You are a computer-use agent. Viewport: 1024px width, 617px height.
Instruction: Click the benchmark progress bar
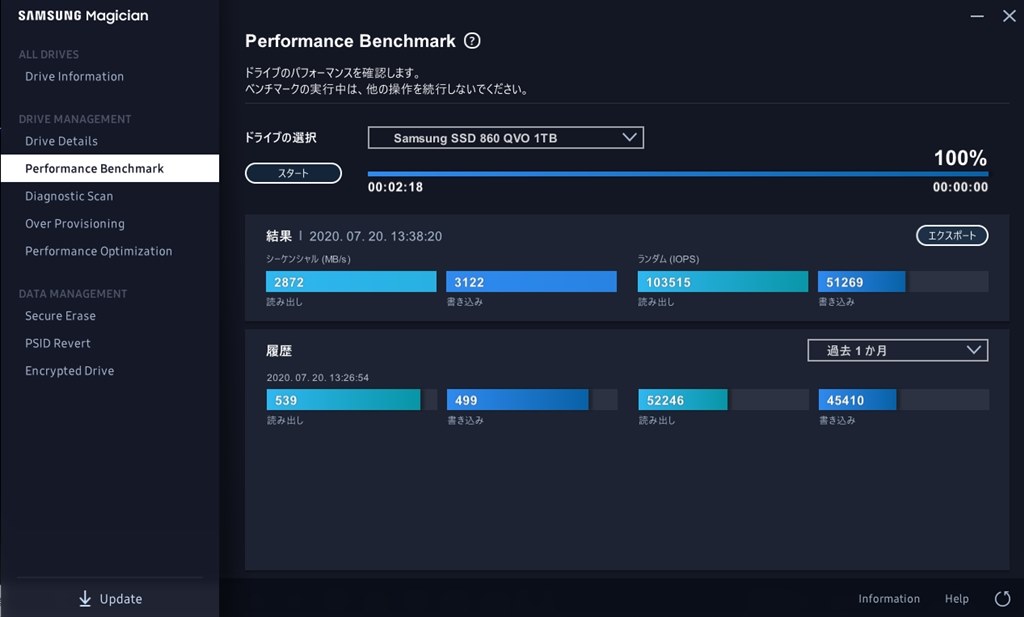coord(678,174)
